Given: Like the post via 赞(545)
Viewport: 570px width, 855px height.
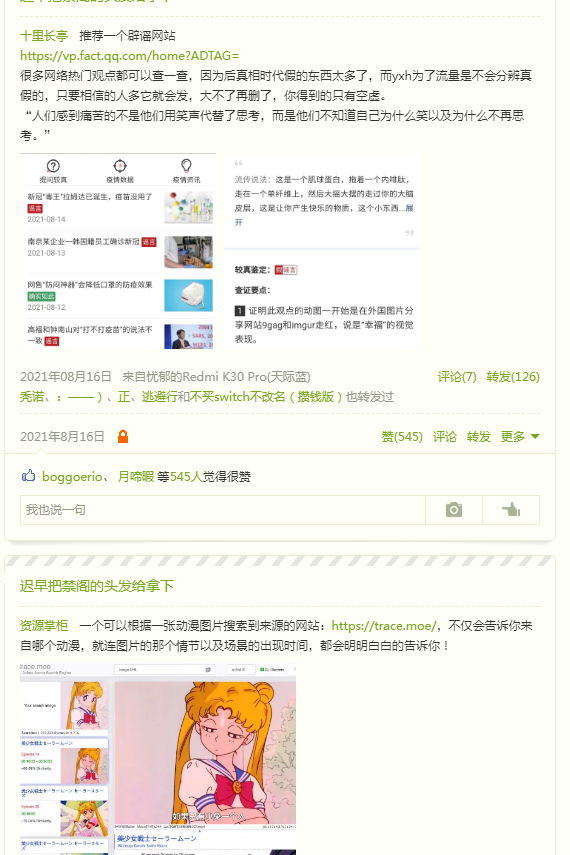Looking at the screenshot, I should (402, 436).
